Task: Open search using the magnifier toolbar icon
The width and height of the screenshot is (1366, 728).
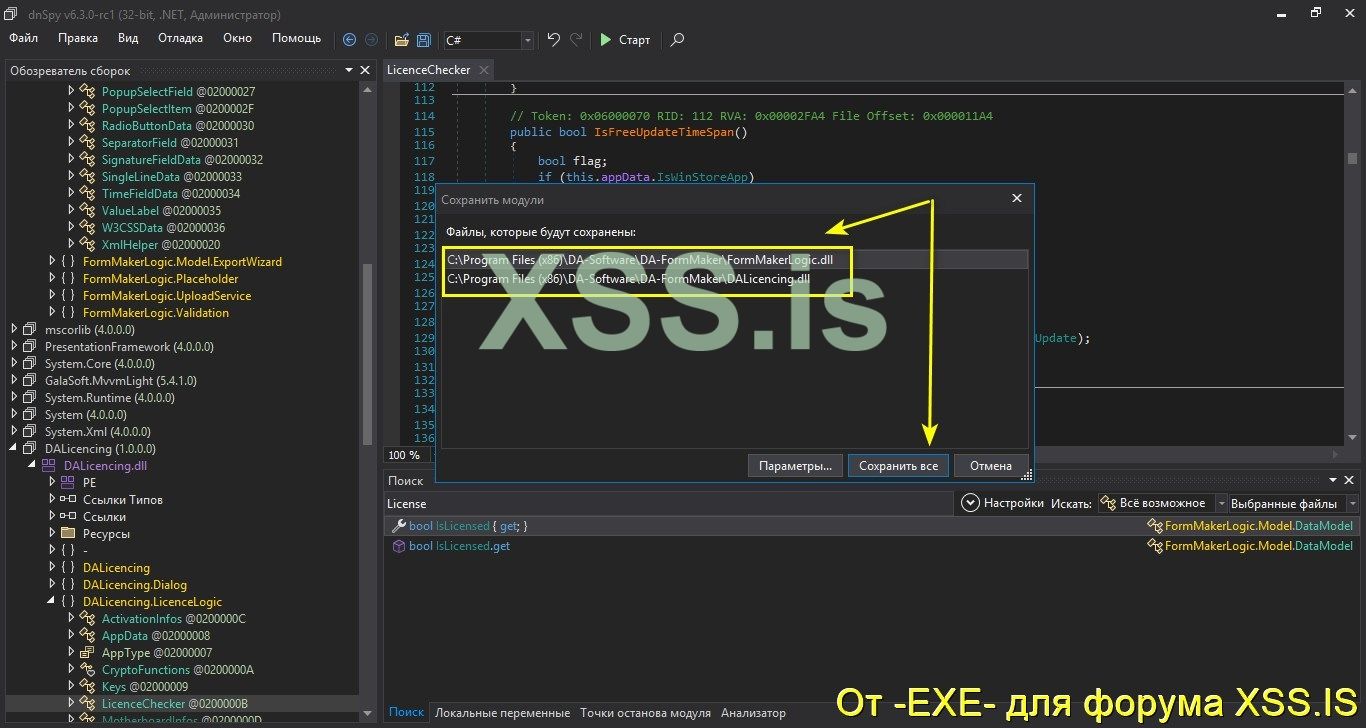Action: pyautogui.click(x=677, y=41)
